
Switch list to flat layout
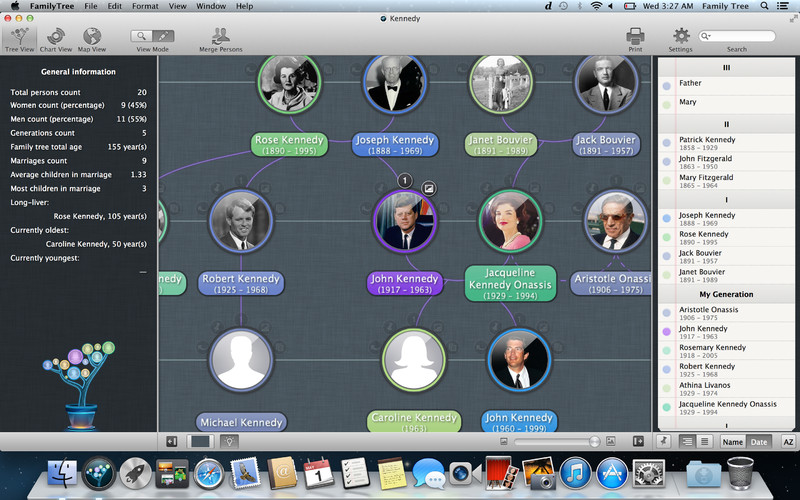tap(705, 442)
